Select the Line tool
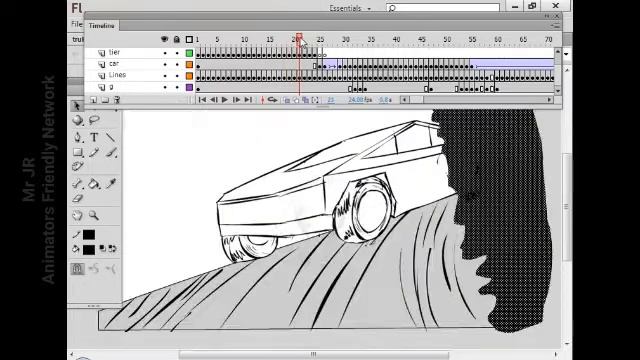This screenshot has height=360, width=640. coord(111,137)
